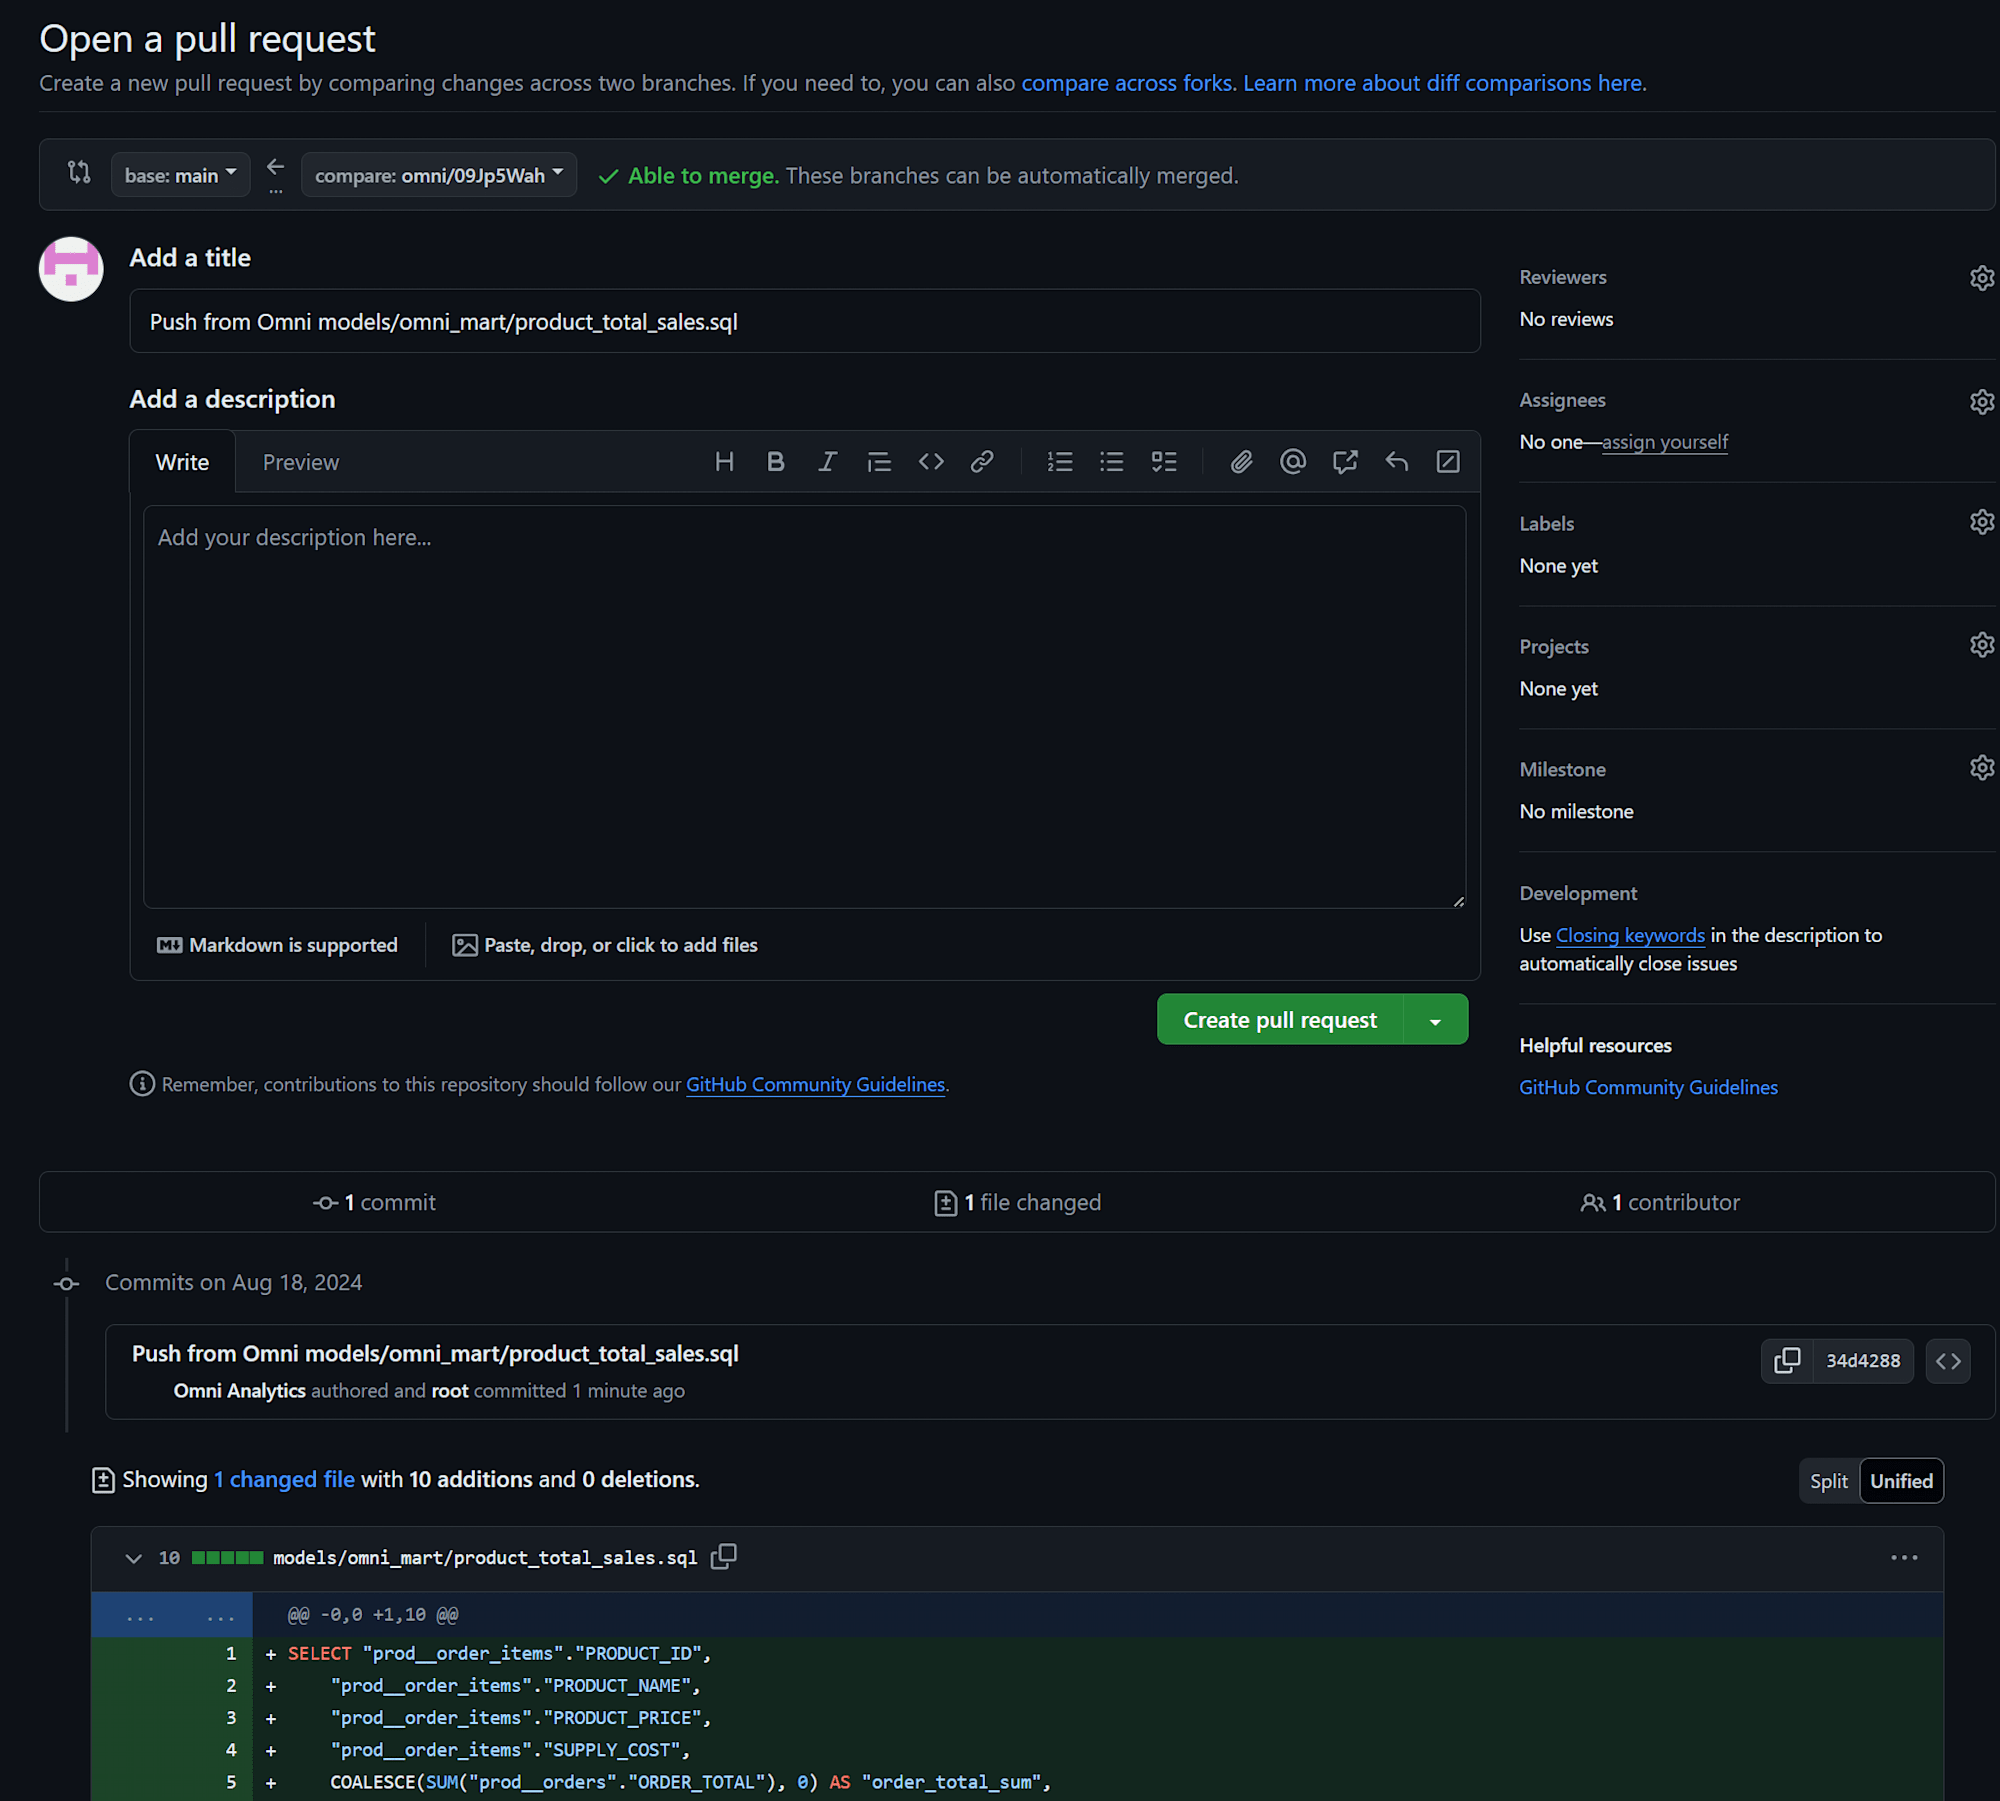Browse repository at commit 34d4288
This screenshot has height=1801, width=2000.
tap(1948, 1360)
